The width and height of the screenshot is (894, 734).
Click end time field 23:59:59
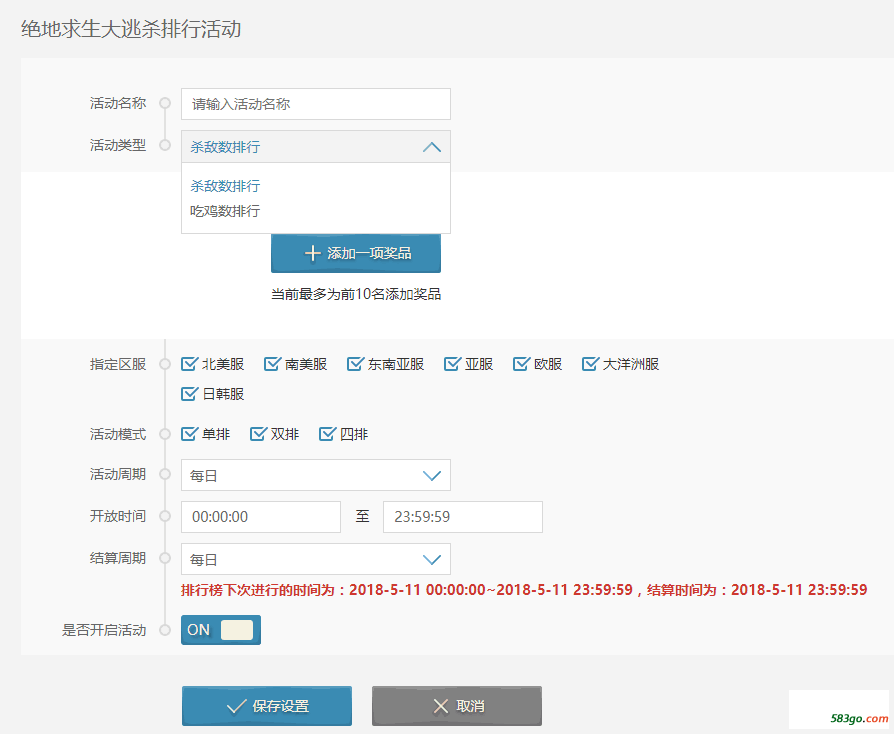[462, 517]
